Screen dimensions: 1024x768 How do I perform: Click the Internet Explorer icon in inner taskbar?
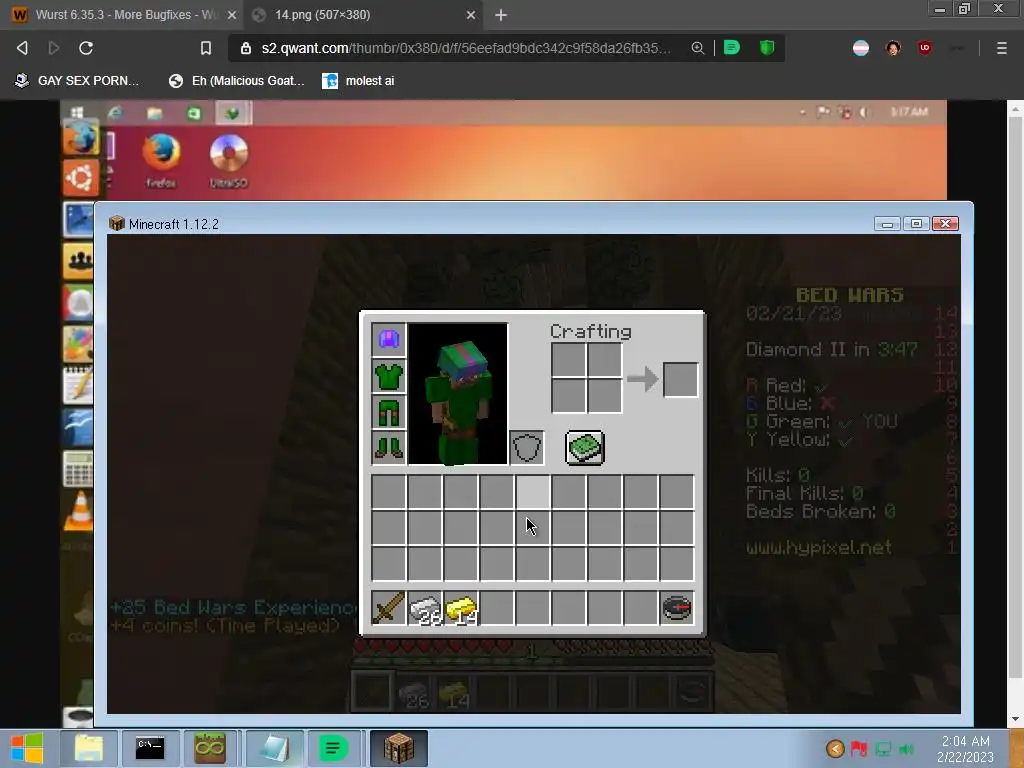[x=115, y=113]
